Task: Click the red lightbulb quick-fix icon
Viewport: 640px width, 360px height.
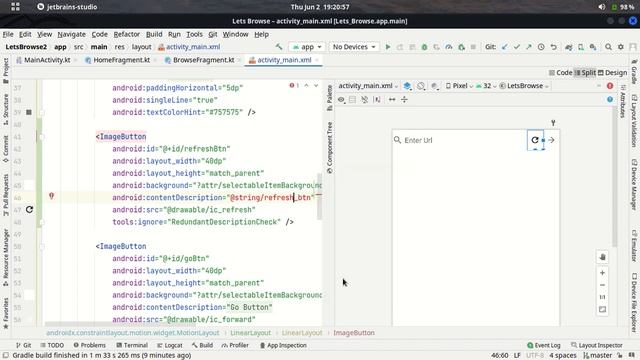Action: click(51, 196)
